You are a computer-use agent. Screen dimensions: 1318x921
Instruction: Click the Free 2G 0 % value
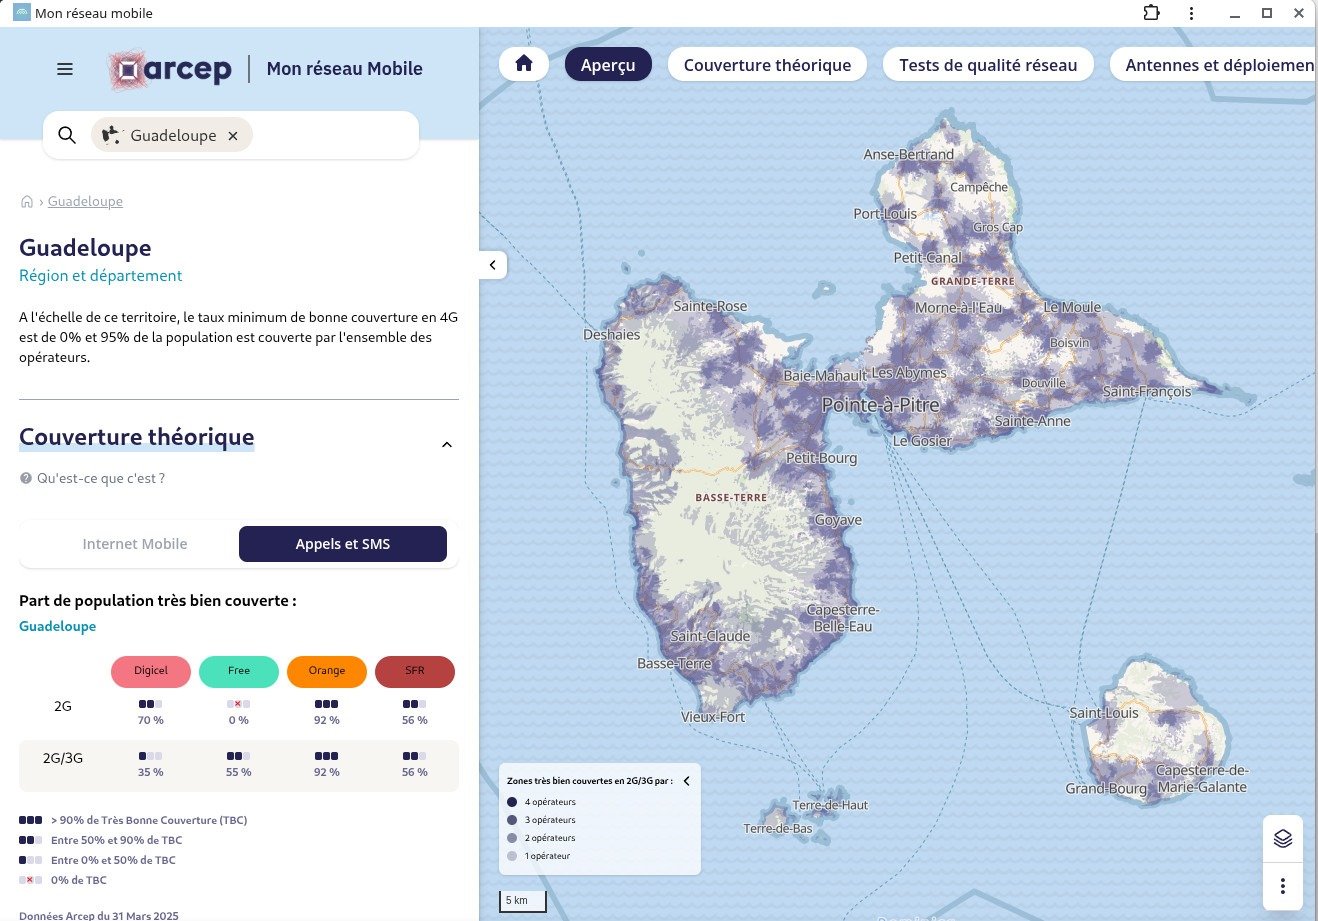[239, 720]
